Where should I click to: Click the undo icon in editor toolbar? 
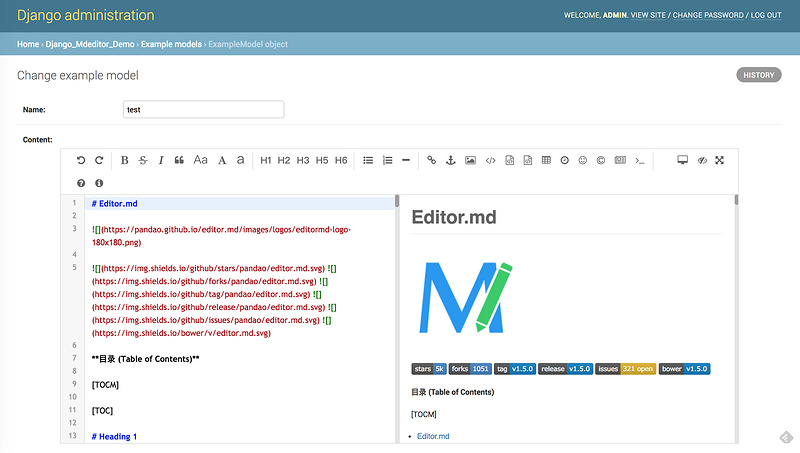coord(81,160)
